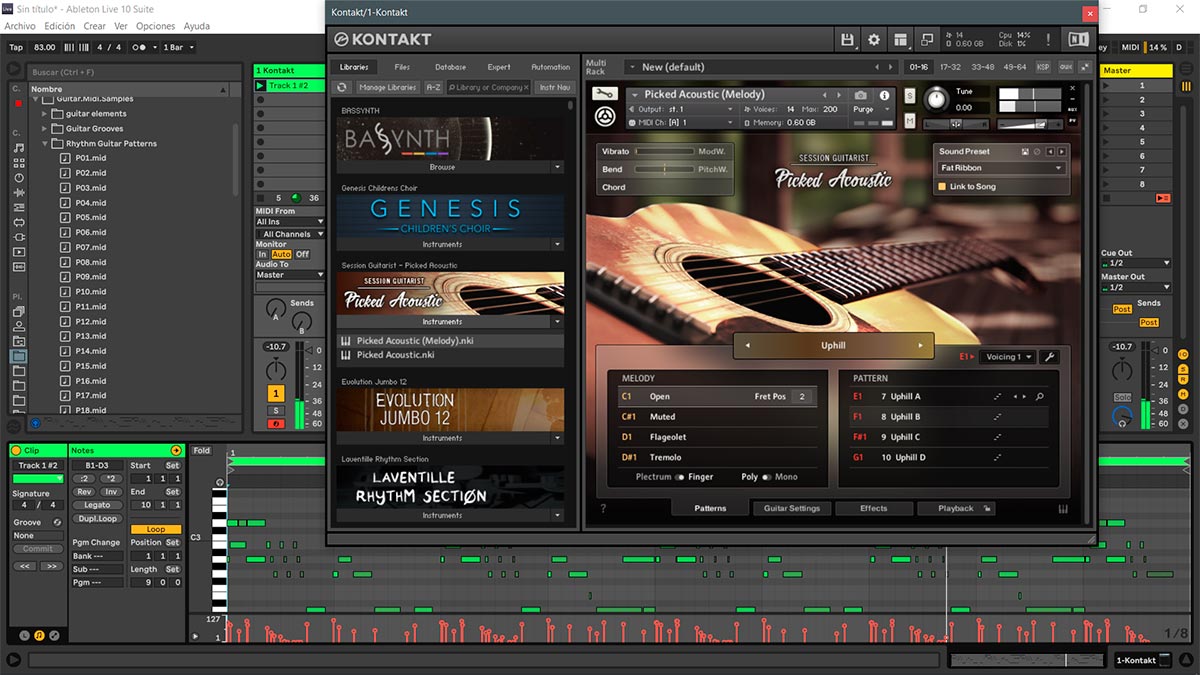Switch Plectrum/Finger toggle

(x=679, y=477)
